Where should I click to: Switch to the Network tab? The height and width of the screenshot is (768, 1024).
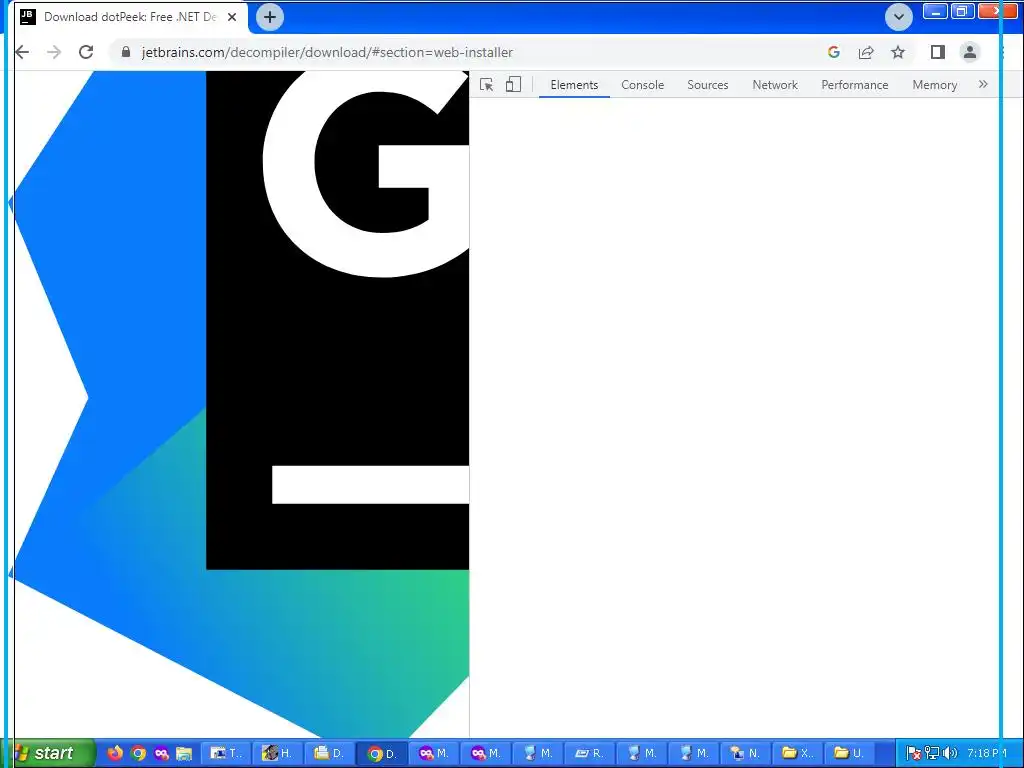click(775, 85)
